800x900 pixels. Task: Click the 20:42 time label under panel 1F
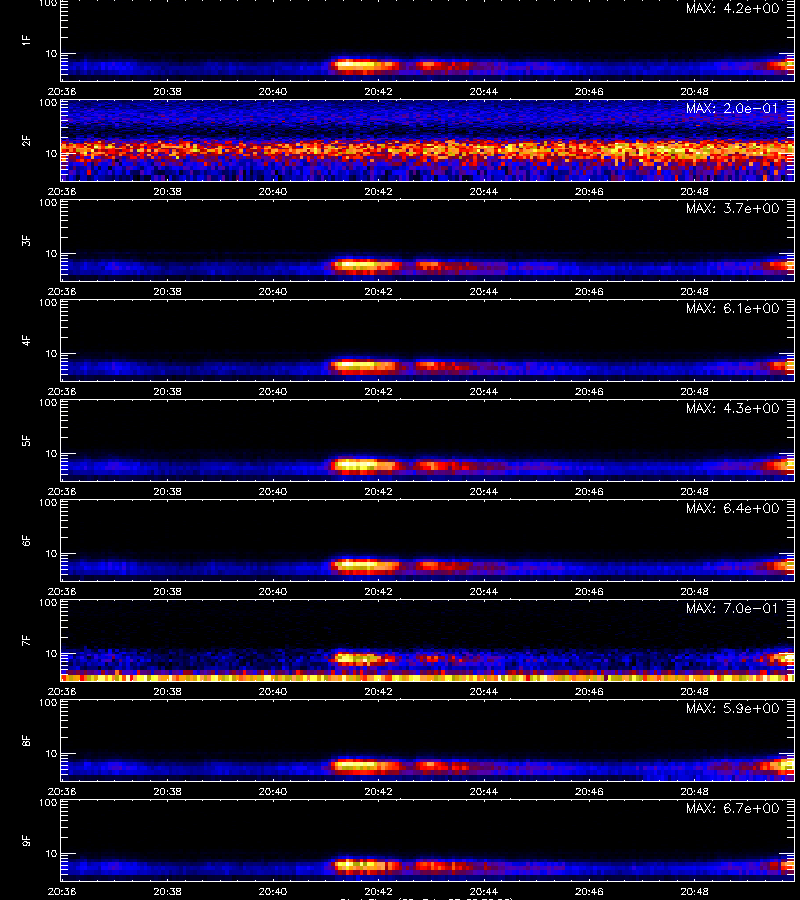(x=378, y=91)
